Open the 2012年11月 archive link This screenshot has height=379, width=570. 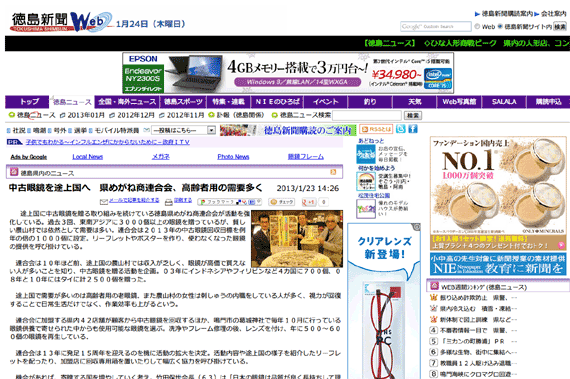tap(185, 115)
